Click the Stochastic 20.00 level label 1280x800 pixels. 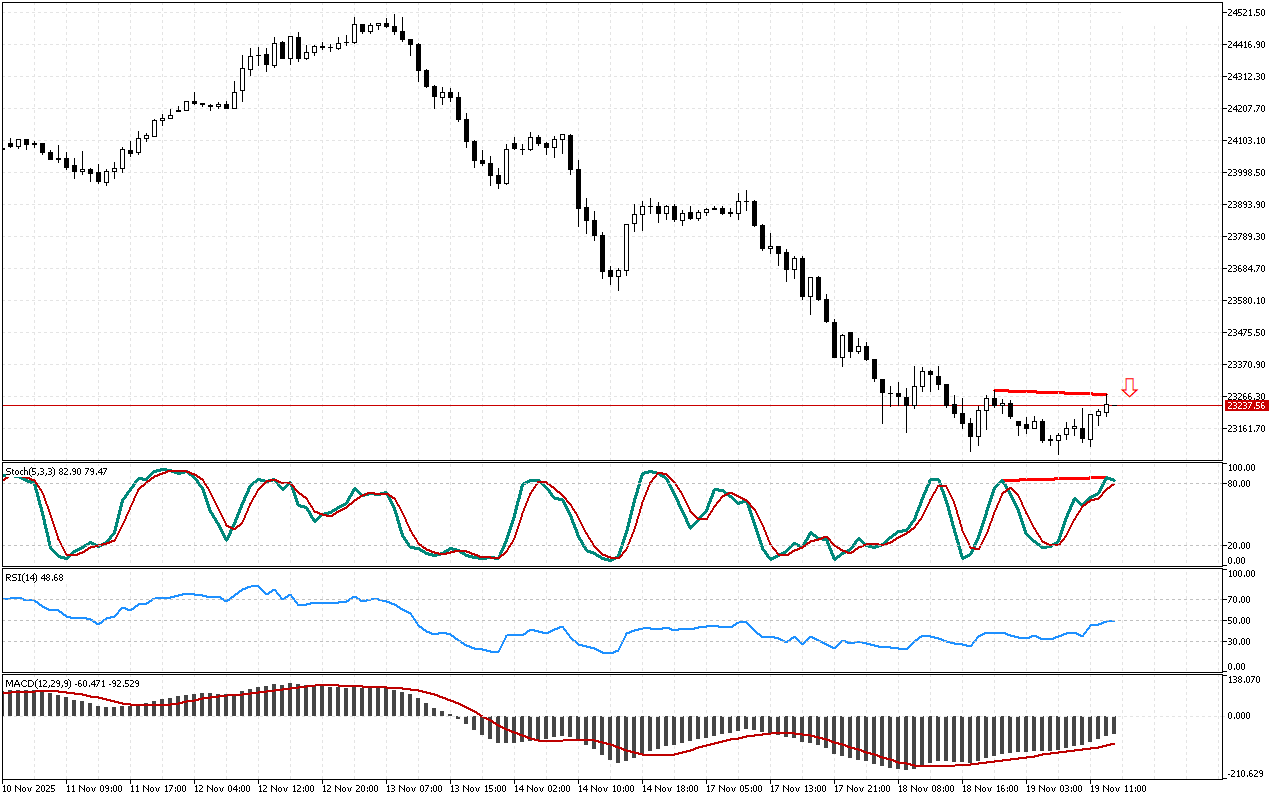point(1242,546)
